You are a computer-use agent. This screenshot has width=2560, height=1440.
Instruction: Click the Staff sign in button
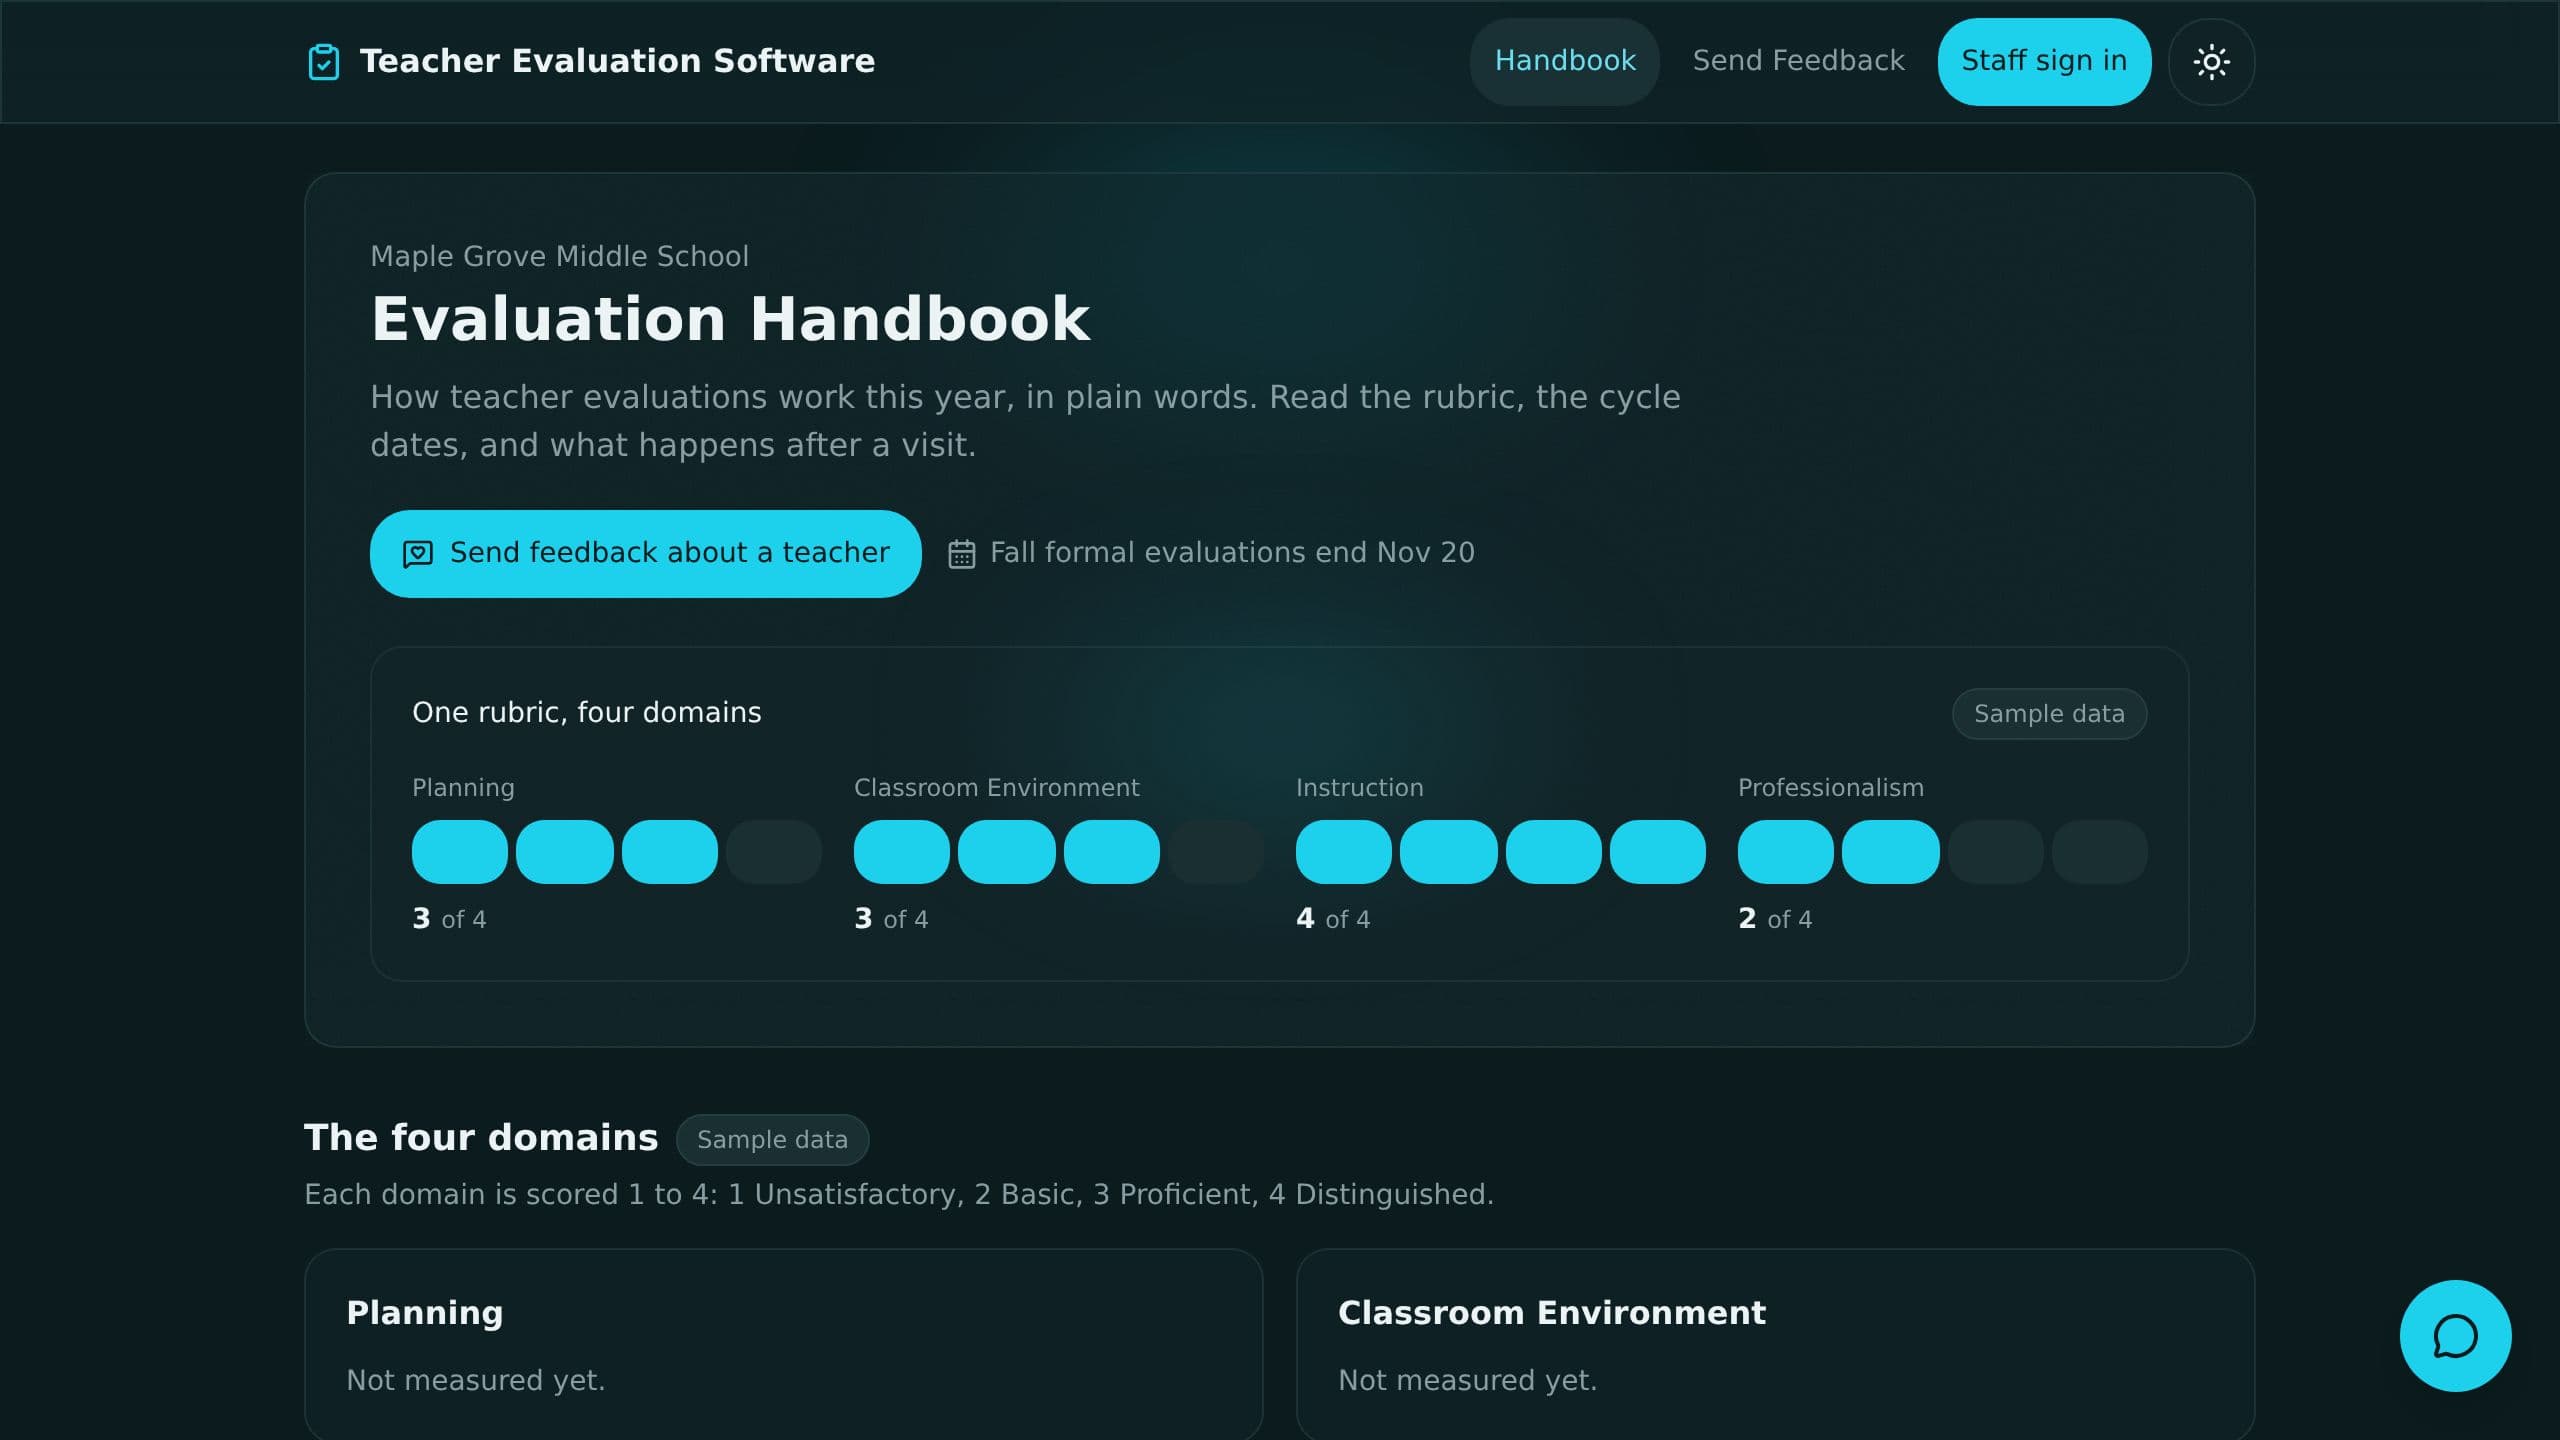(2044, 61)
